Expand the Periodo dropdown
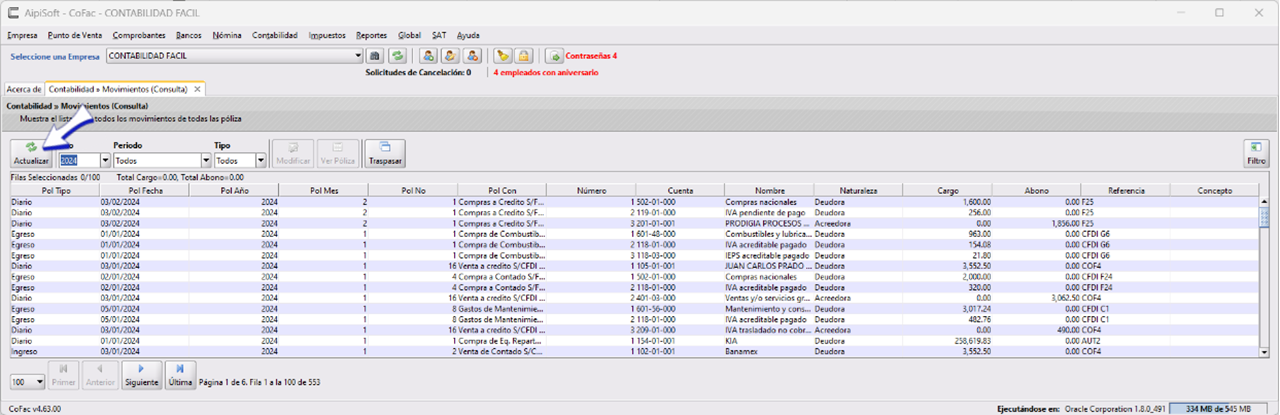Viewport: 1280px width, 415px height. (x=204, y=160)
